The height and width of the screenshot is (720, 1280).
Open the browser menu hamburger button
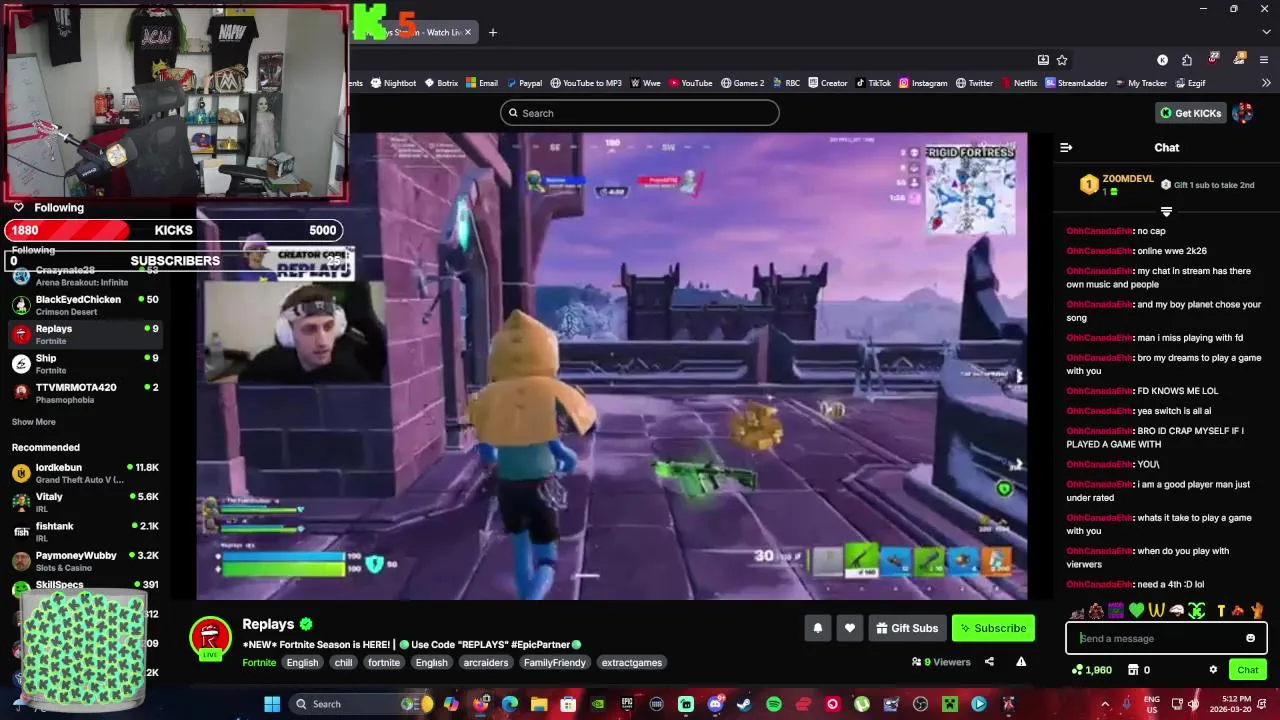tap(1264, 60)
